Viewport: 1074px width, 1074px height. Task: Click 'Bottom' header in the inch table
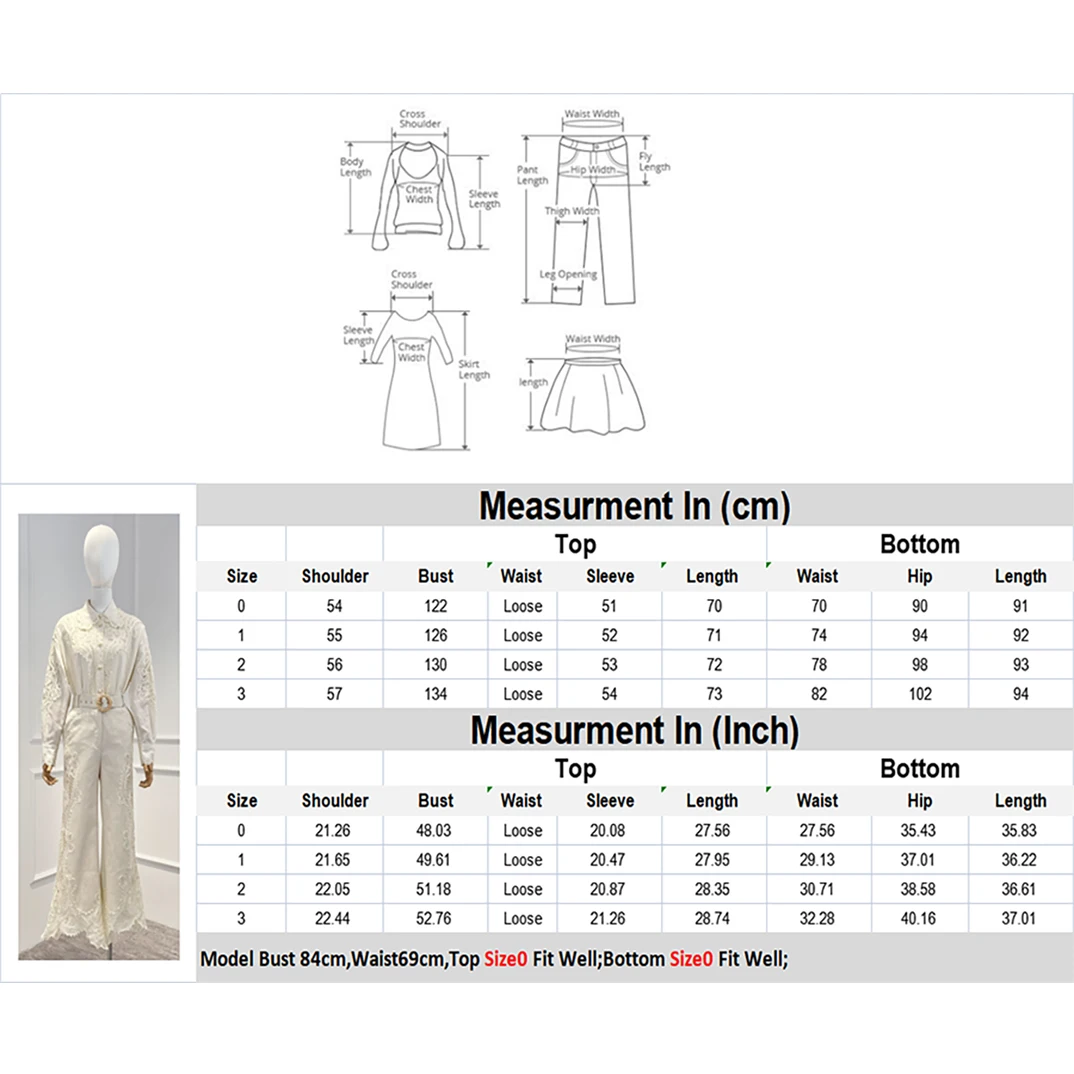[x=920, y=769]
